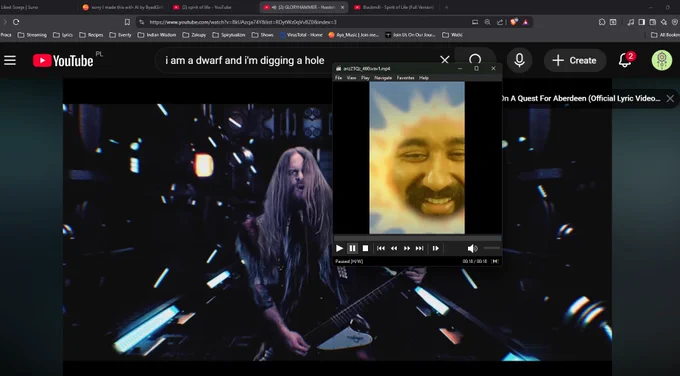Increase playback speed in media player
This screenshot has height=376, width=680.
point(407,248)
